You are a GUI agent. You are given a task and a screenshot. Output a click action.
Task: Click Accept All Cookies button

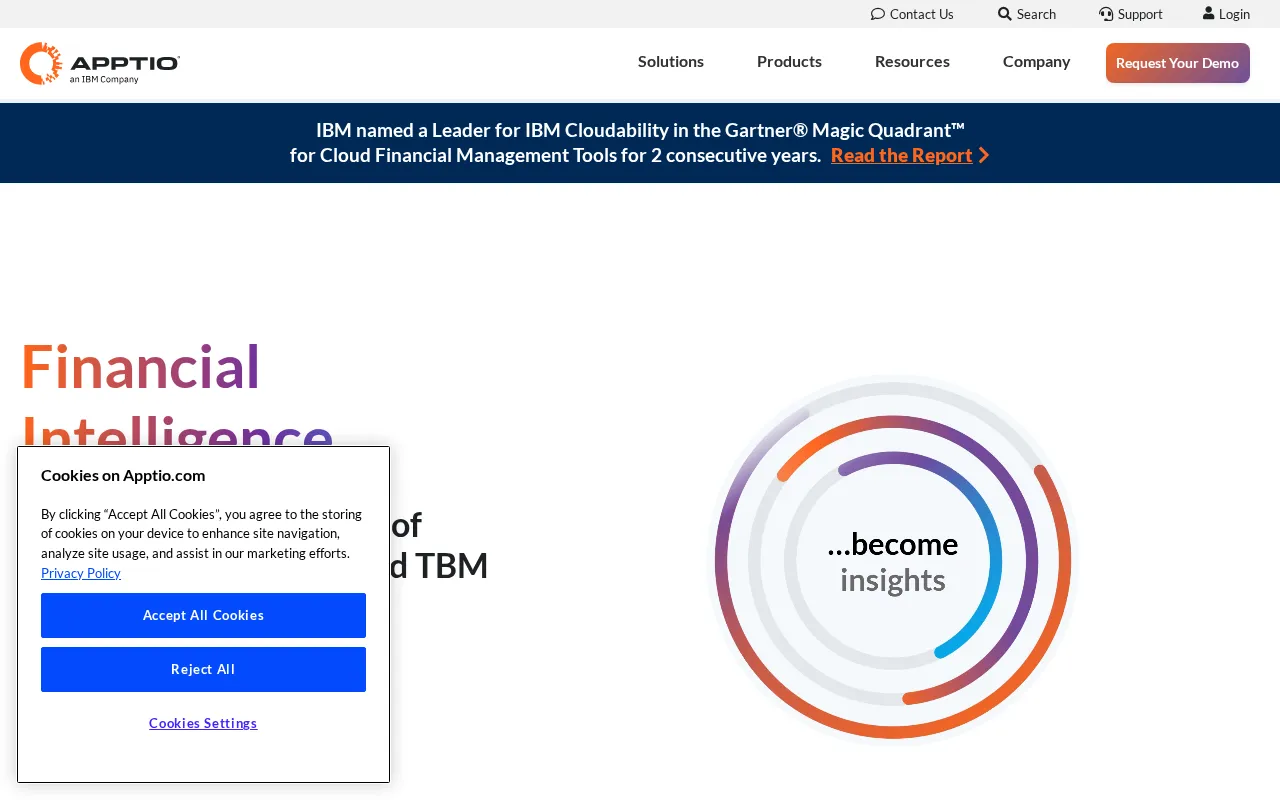(x=203, y=615)
